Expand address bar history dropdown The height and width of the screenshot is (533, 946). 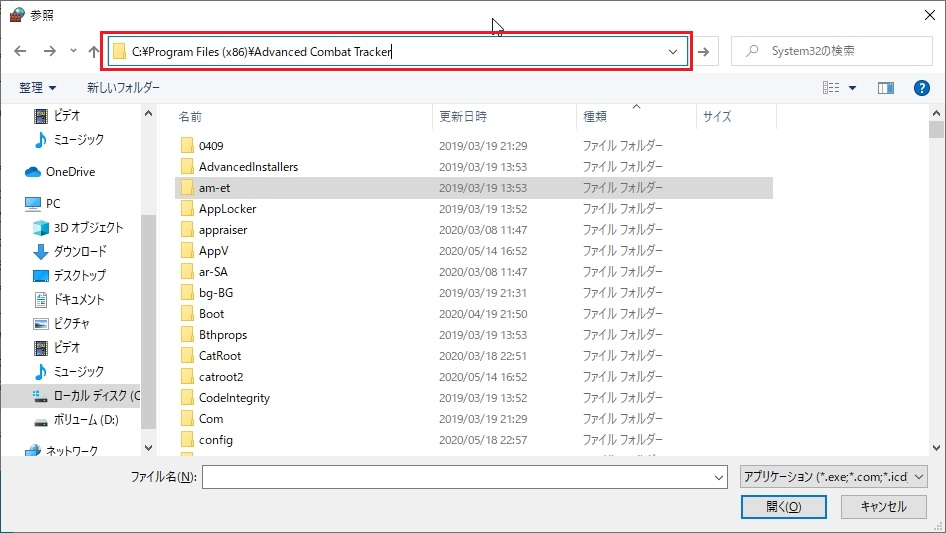click(x=673, y=51)
